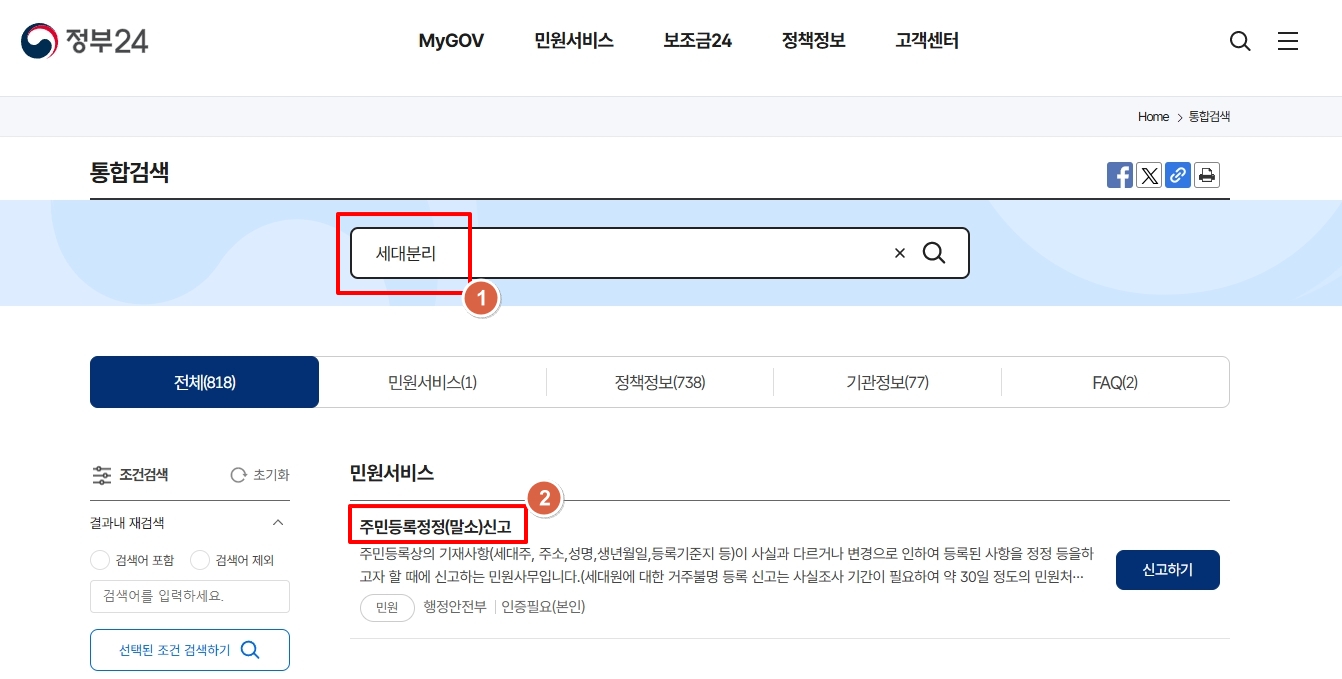Switch to the 정책정보(738) tab
This screenshot has width=1342, height=679.
coord(659,381)
